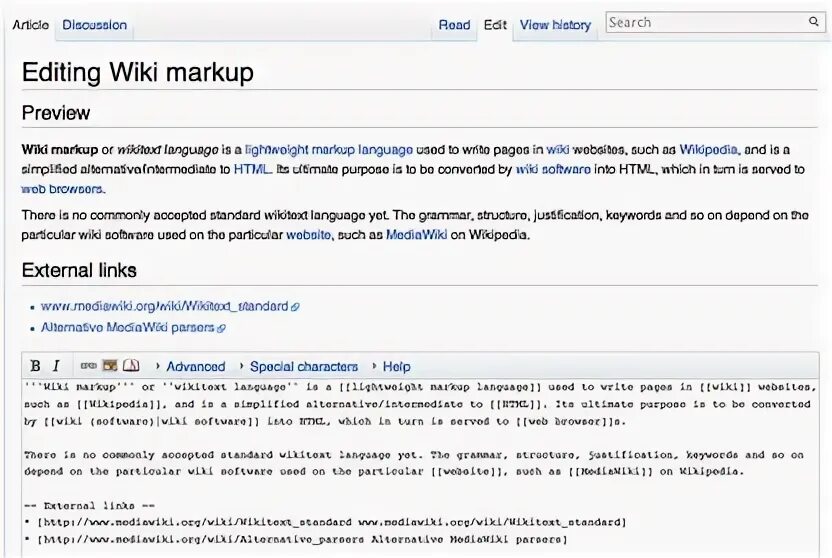Expand the Help toolbar section

pyautogui.click(x=396, y=367)
